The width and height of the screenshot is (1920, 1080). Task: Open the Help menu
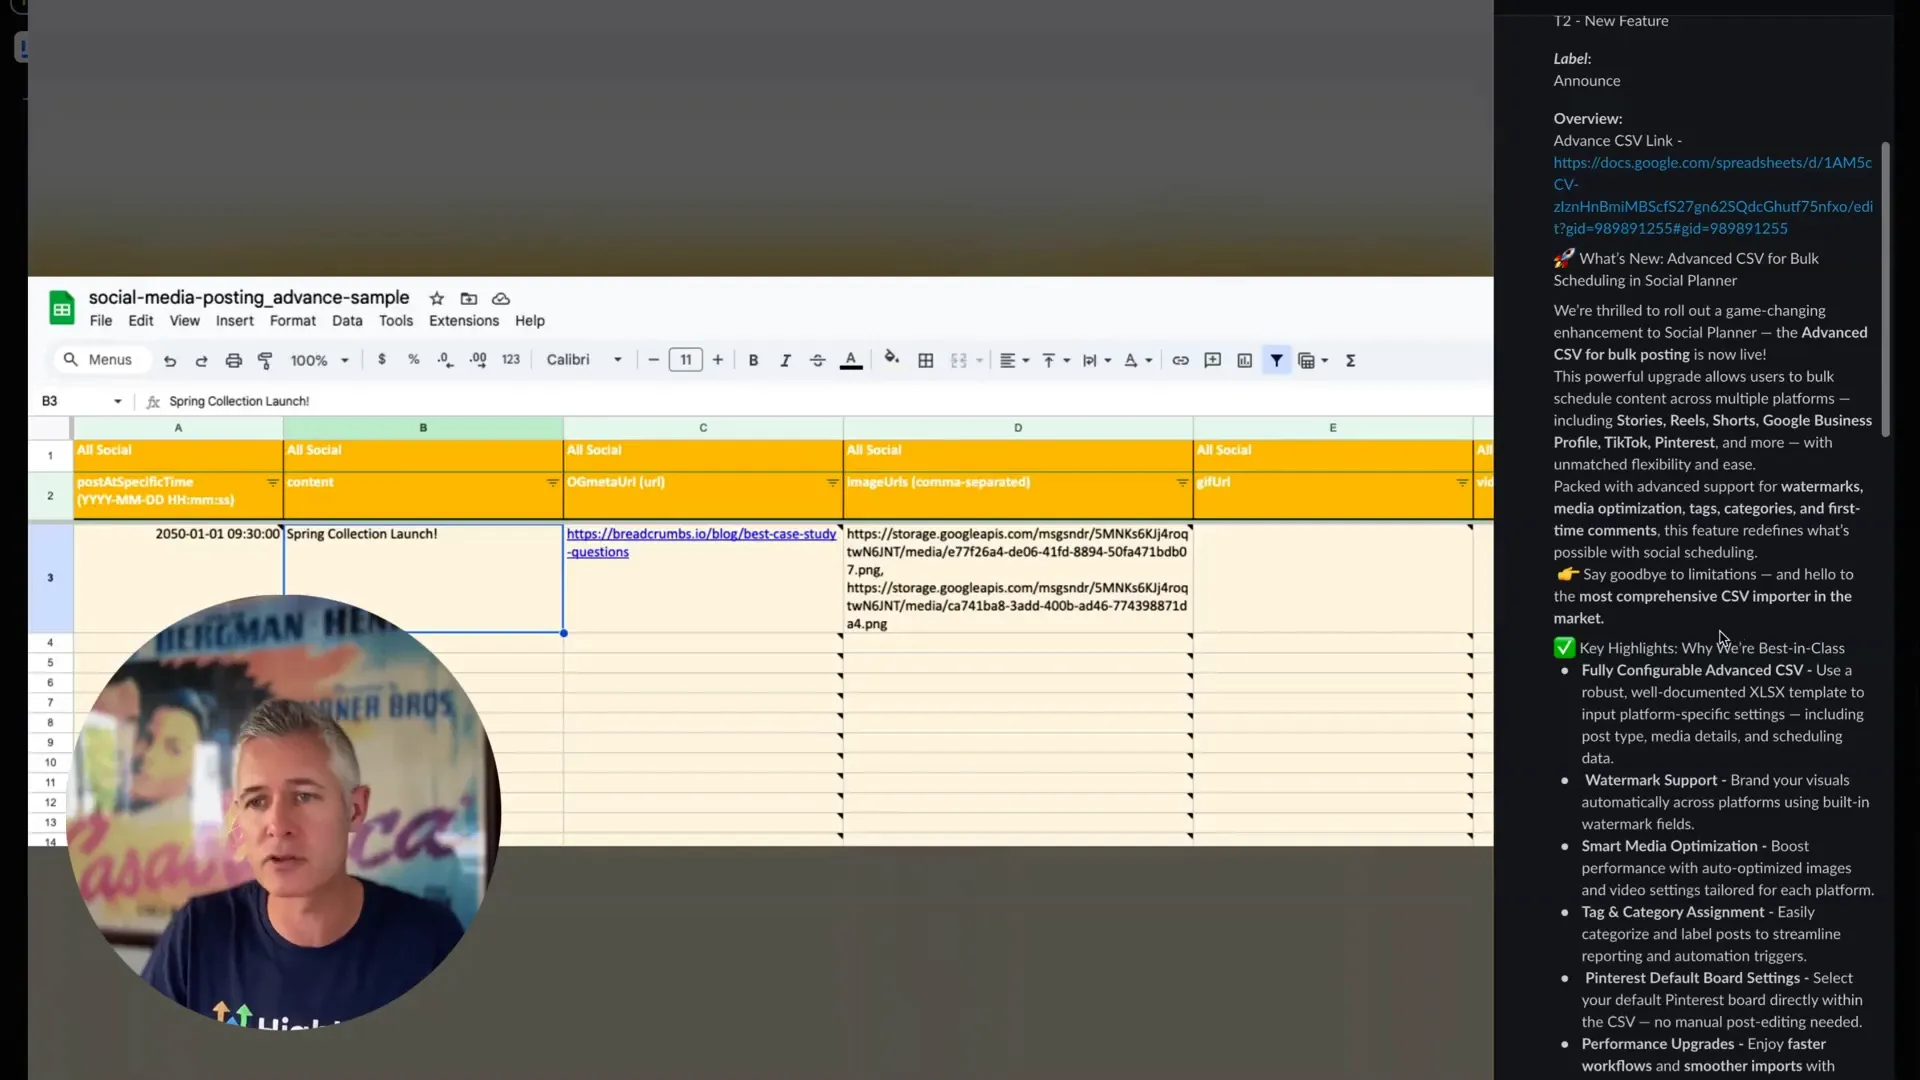530,321
